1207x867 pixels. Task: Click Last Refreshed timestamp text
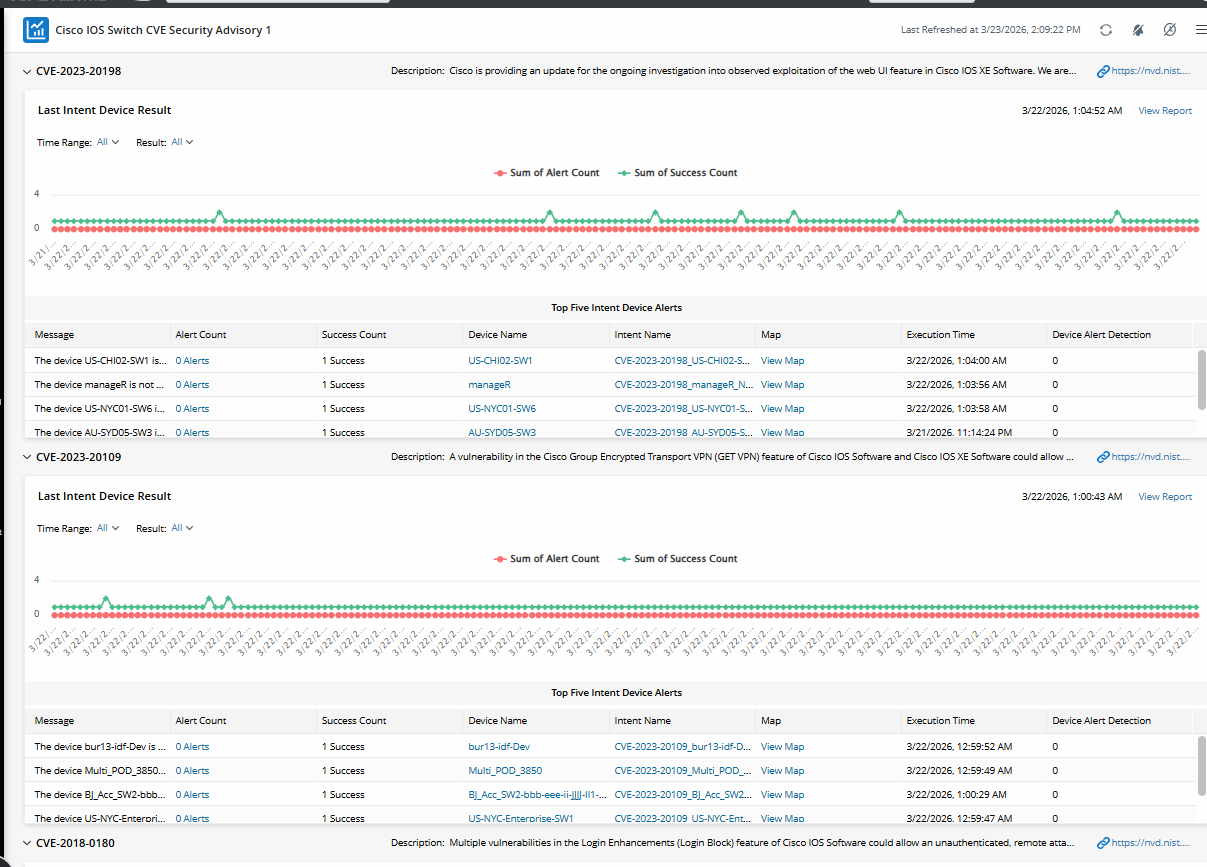990,30
